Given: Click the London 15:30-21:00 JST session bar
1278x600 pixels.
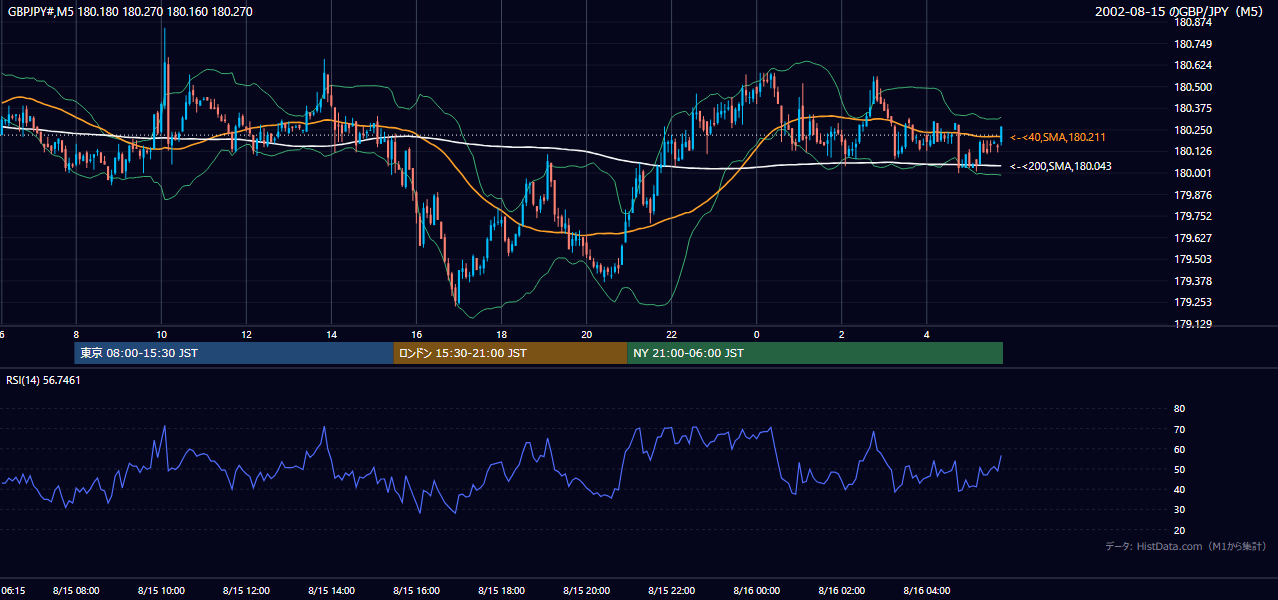Looking at the screenshot, I should (x=510, y=353).
